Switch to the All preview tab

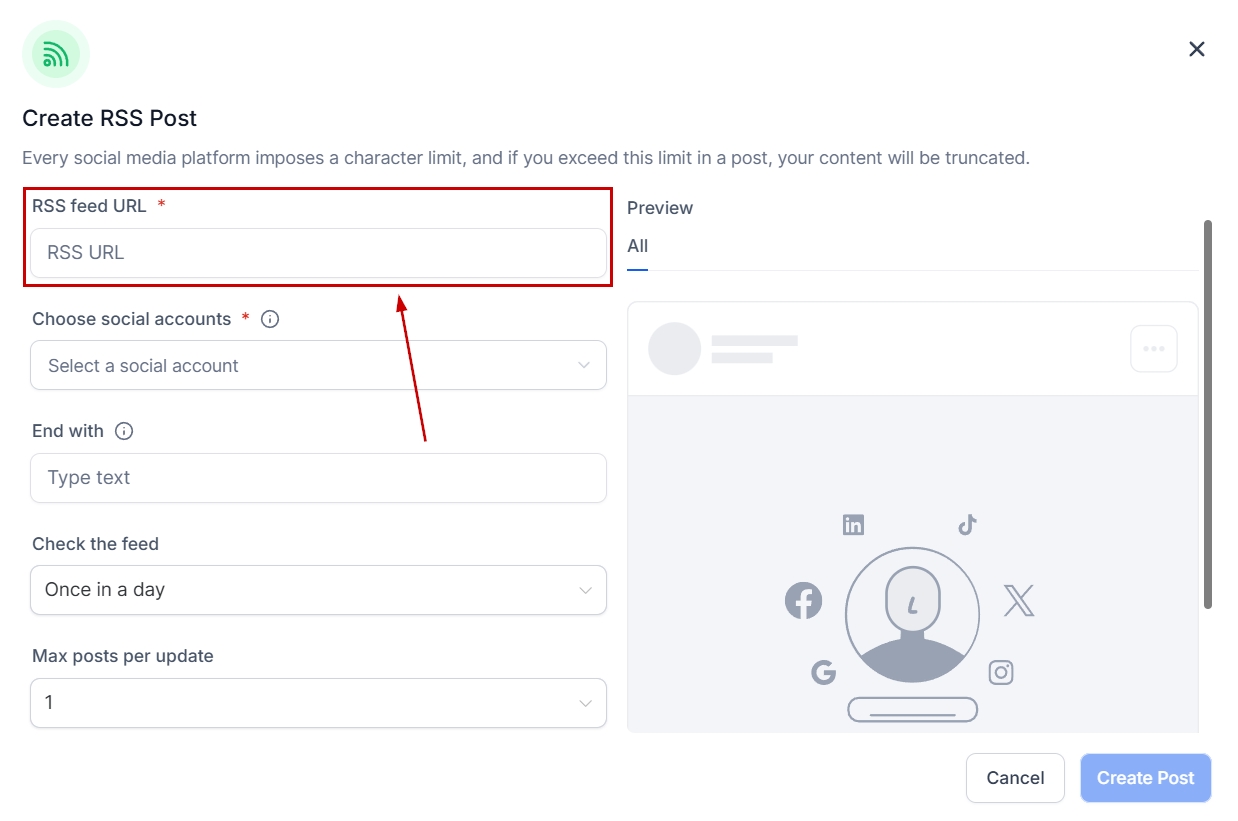coord(637,246)
